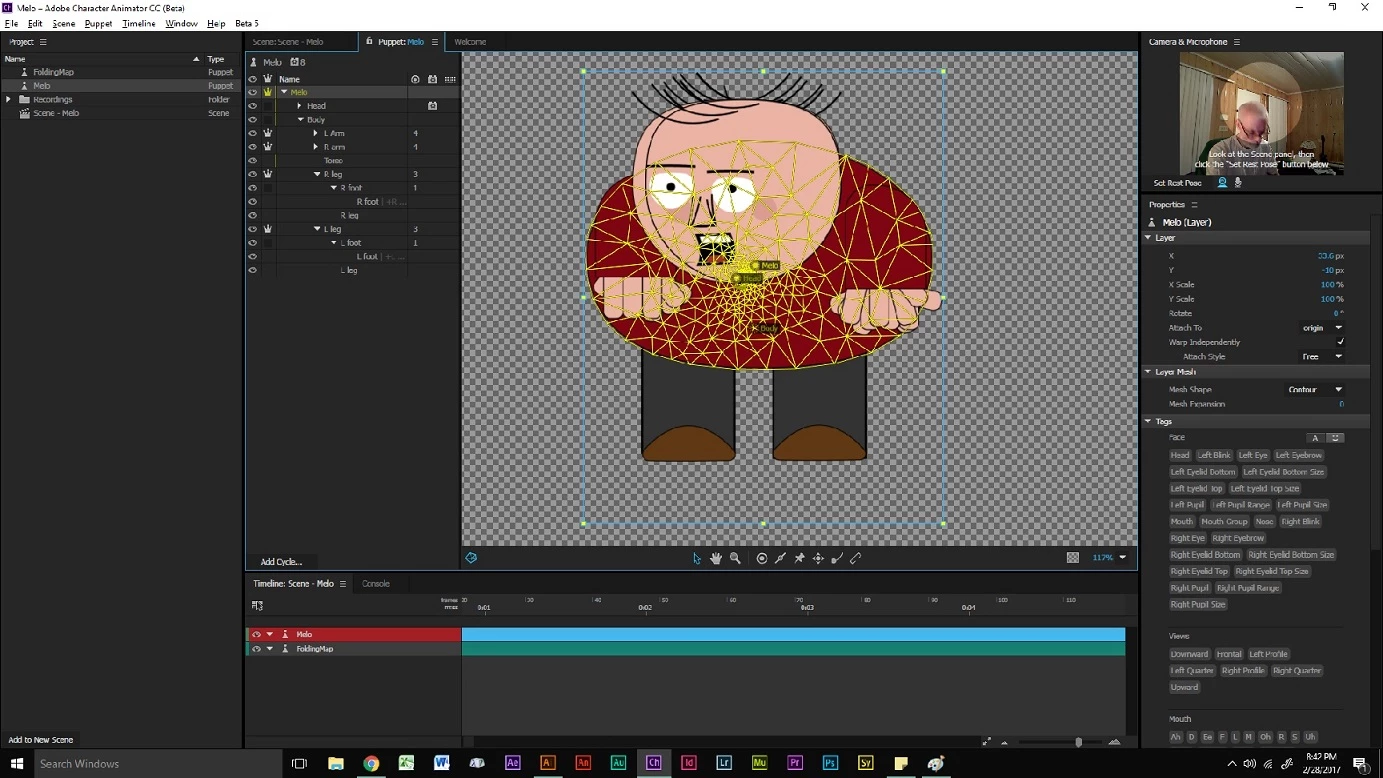
Task: Click the X Scale value in Properties
Action: [x=1331, y=285]
